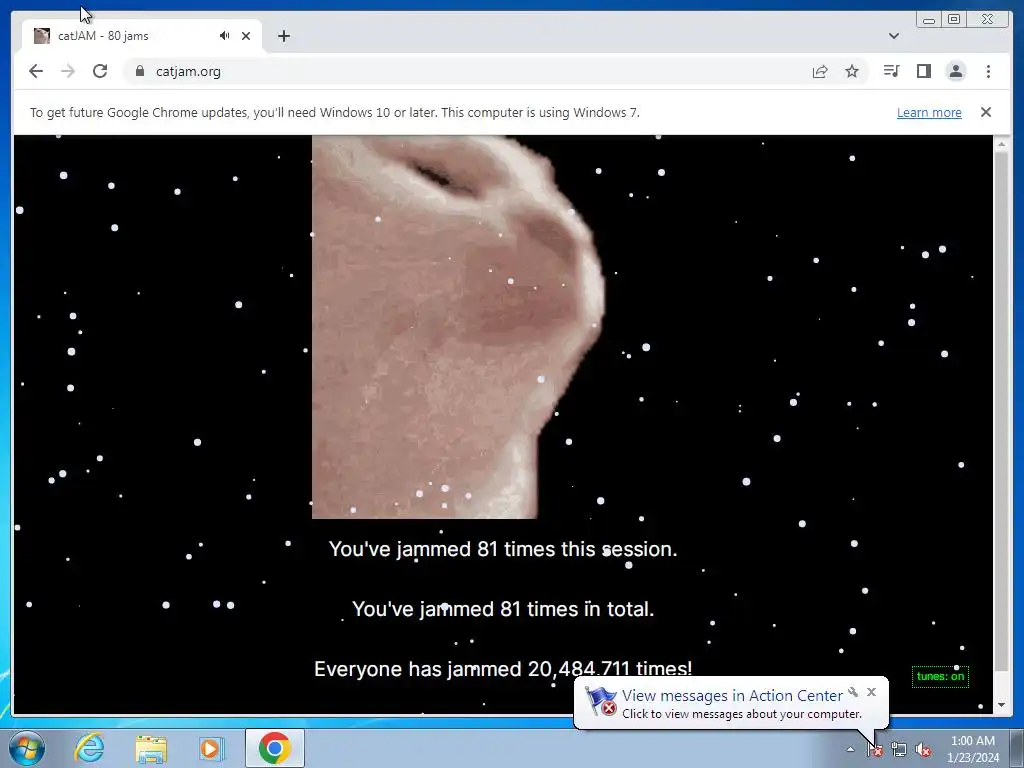1024x768 pixels.
Task: Open the Chrome profile avatar
Action: coord(955,71)
